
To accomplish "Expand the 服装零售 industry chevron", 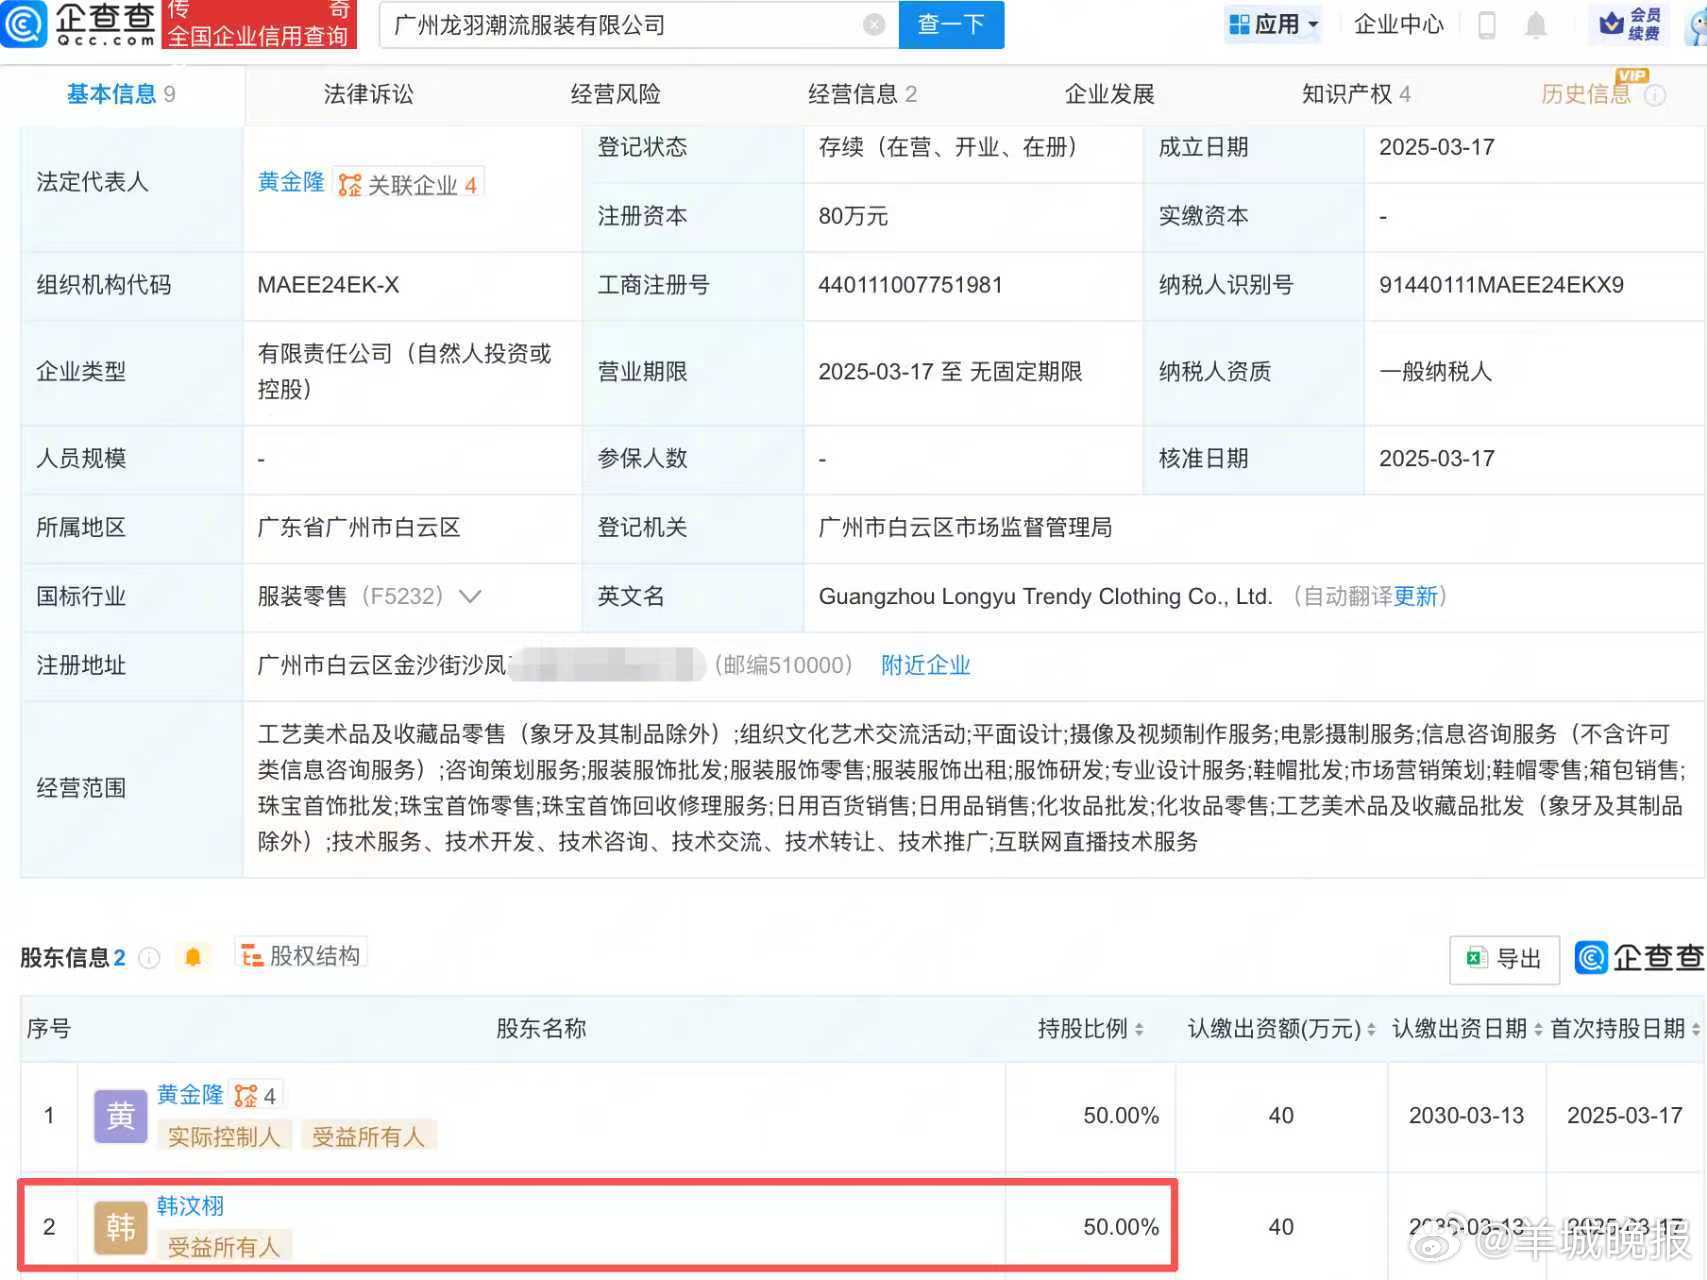I will pos(470,596).
